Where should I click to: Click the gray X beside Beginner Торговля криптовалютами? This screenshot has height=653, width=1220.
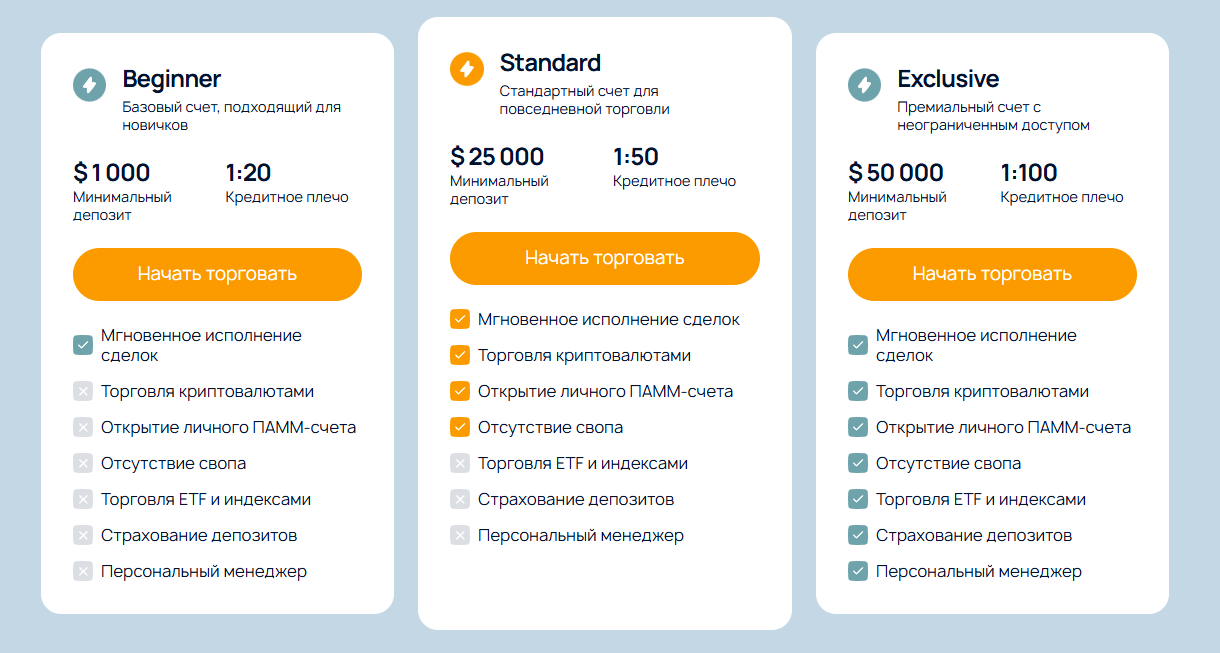coord(83,392)
